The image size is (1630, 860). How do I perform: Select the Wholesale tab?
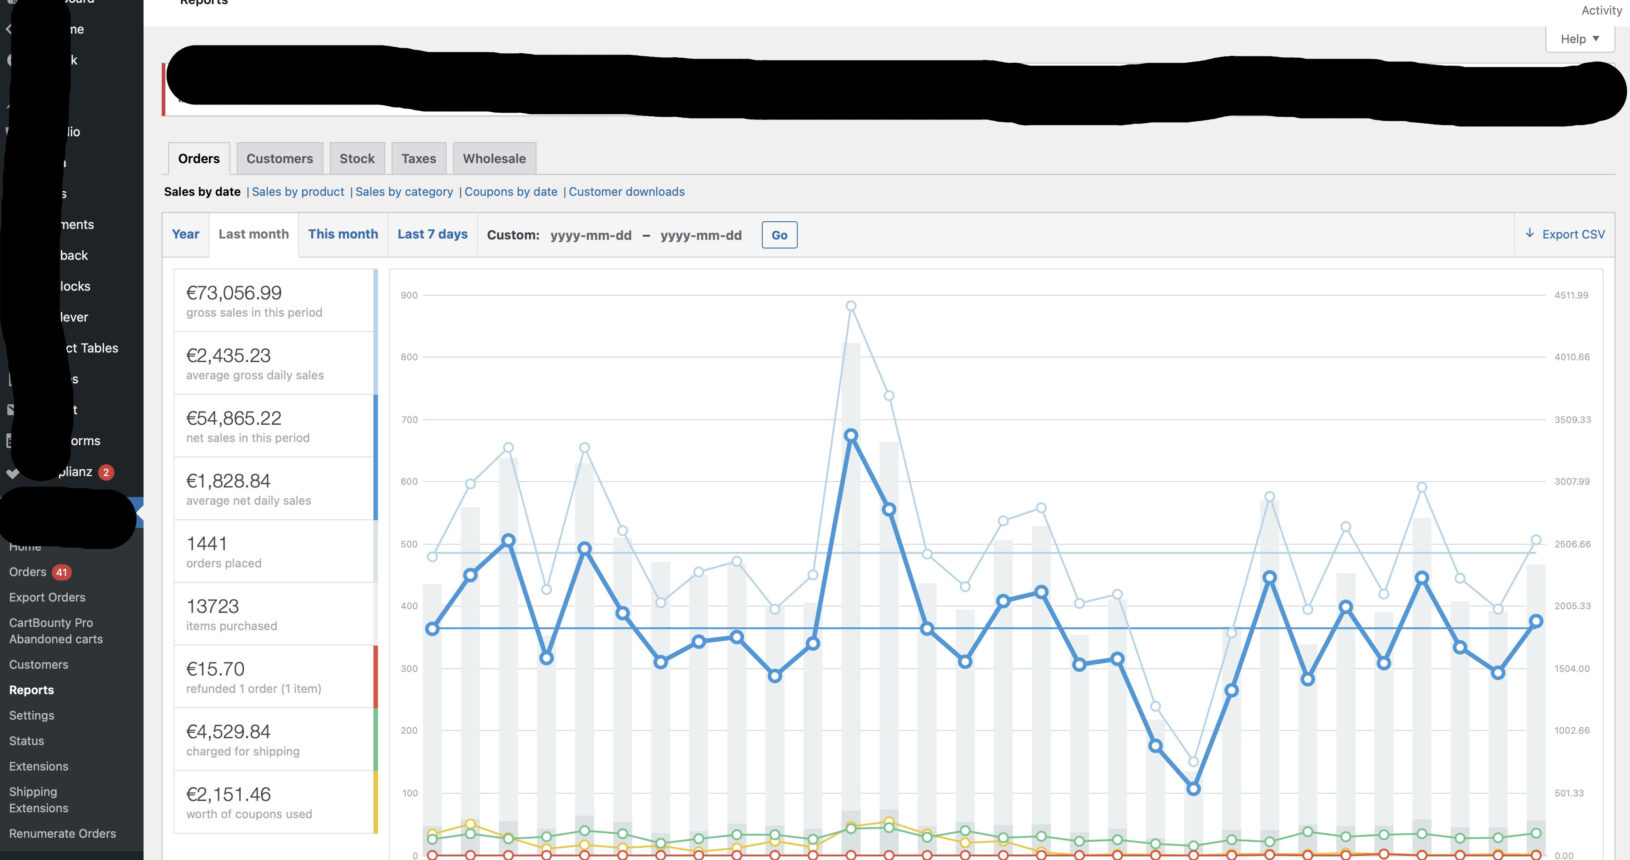(x=494, y=159)
